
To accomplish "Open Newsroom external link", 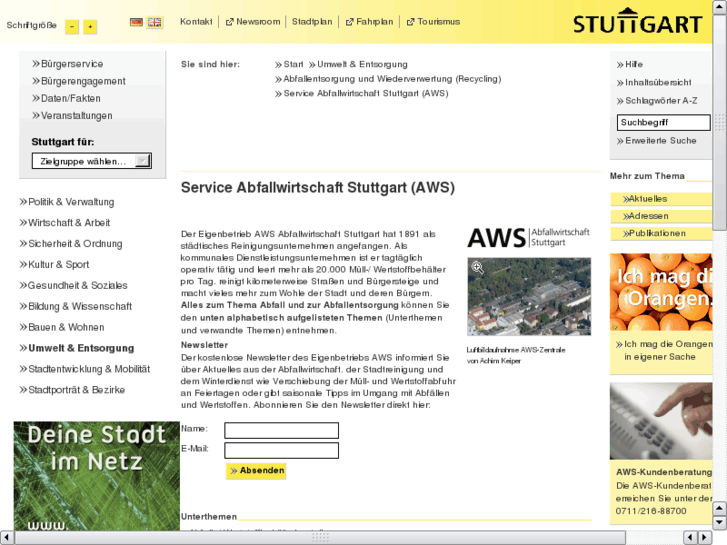I will (253, 22).
